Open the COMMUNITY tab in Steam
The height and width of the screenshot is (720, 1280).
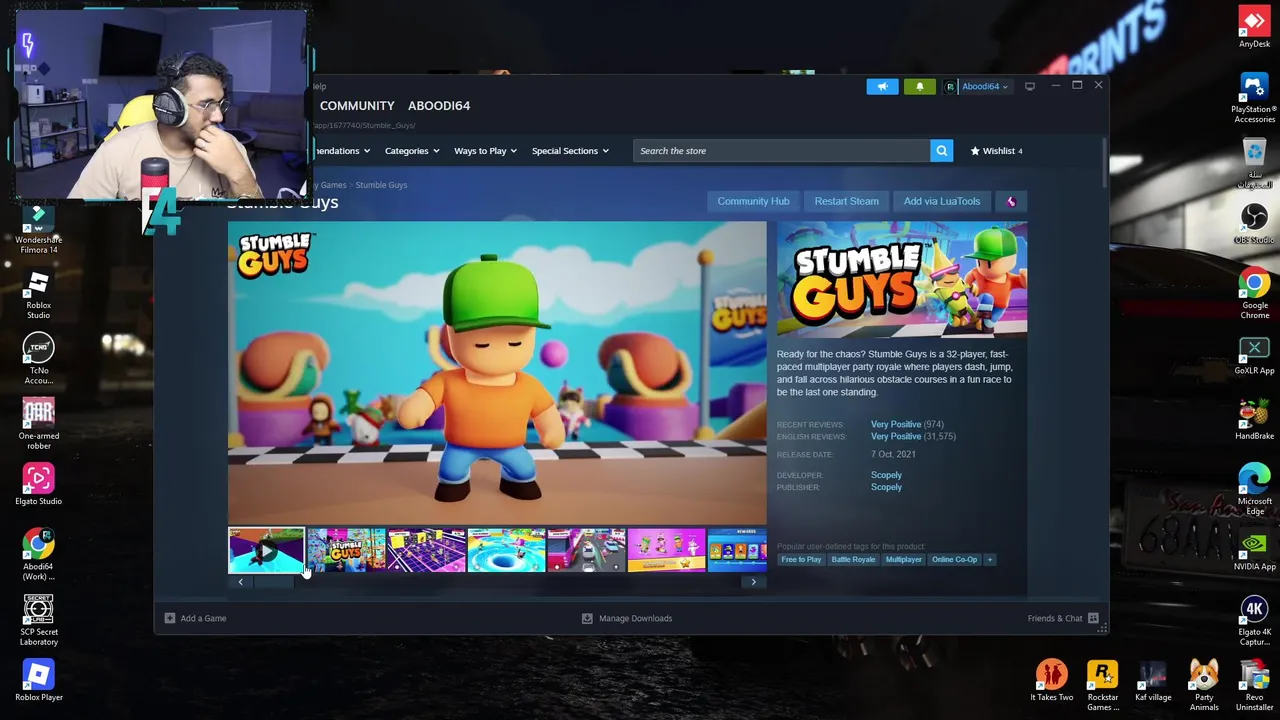[x=357, y=105]
